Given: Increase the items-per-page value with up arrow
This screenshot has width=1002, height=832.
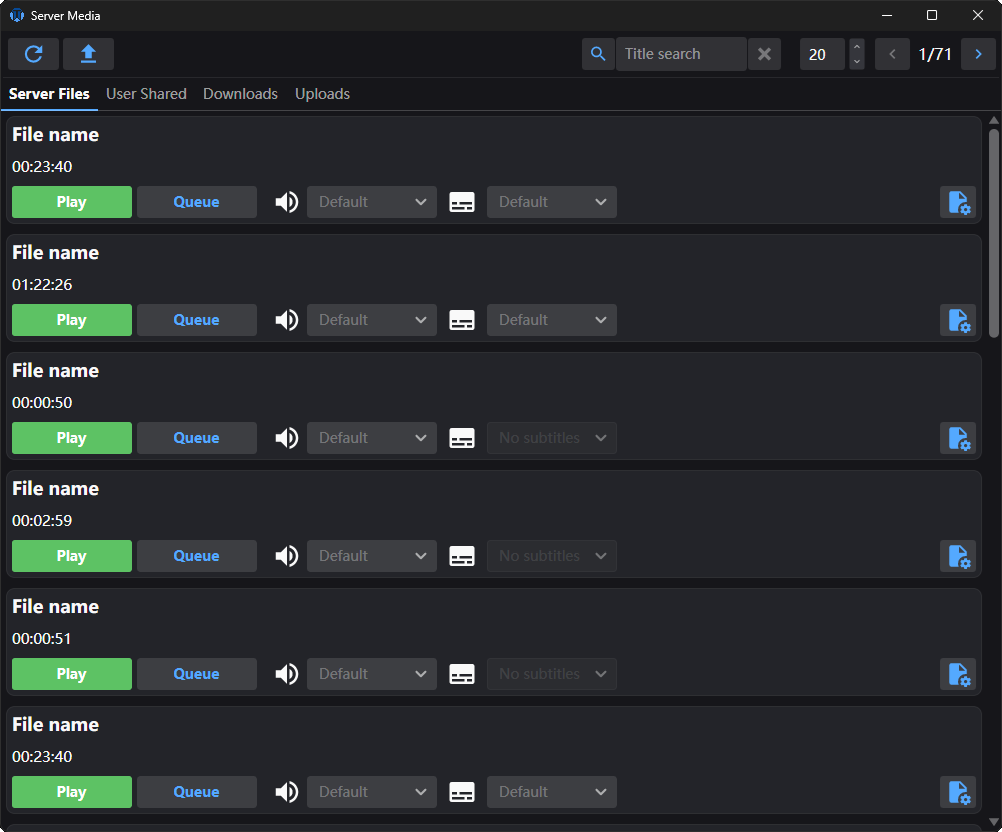Looking at the screenshot, I should (x=857, y=46).
